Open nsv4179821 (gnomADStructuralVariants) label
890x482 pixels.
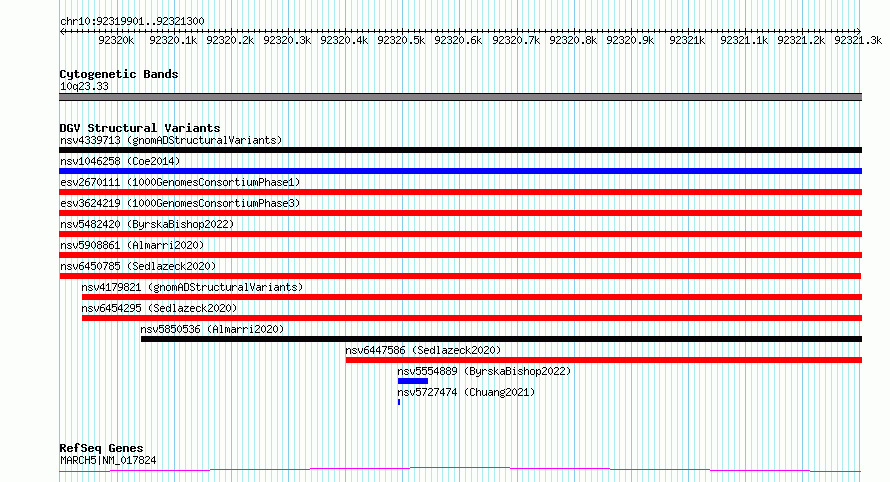(x=192, y=287)
